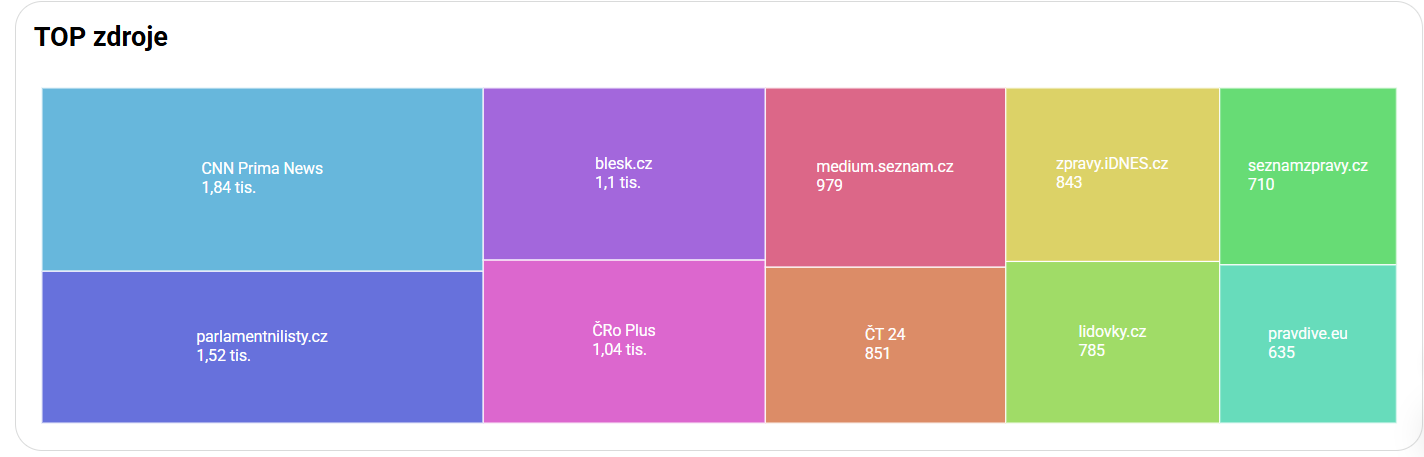This screenshot has height=457, width=1424.
Task: Click the 1,84 tis. value label
Action: click(x=229, y=187)
